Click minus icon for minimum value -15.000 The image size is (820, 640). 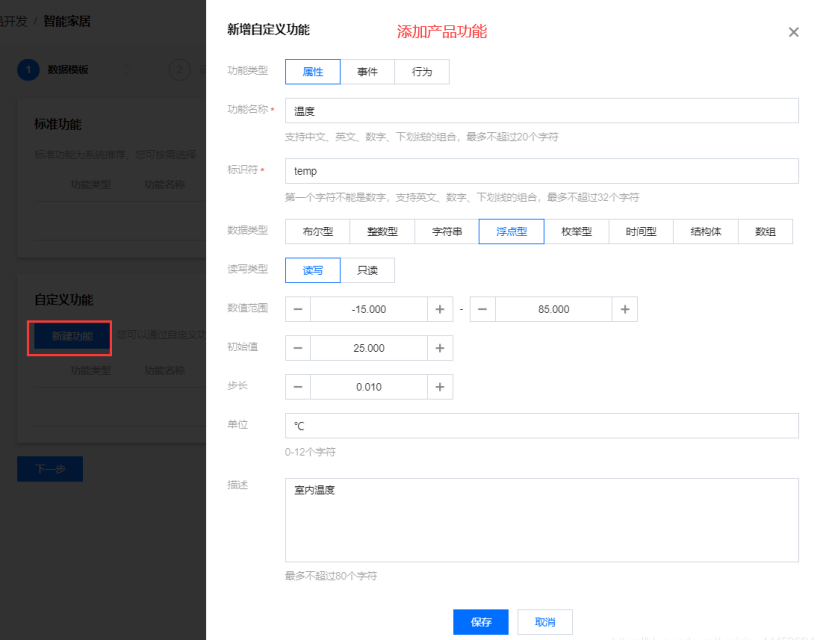point(298,309)
